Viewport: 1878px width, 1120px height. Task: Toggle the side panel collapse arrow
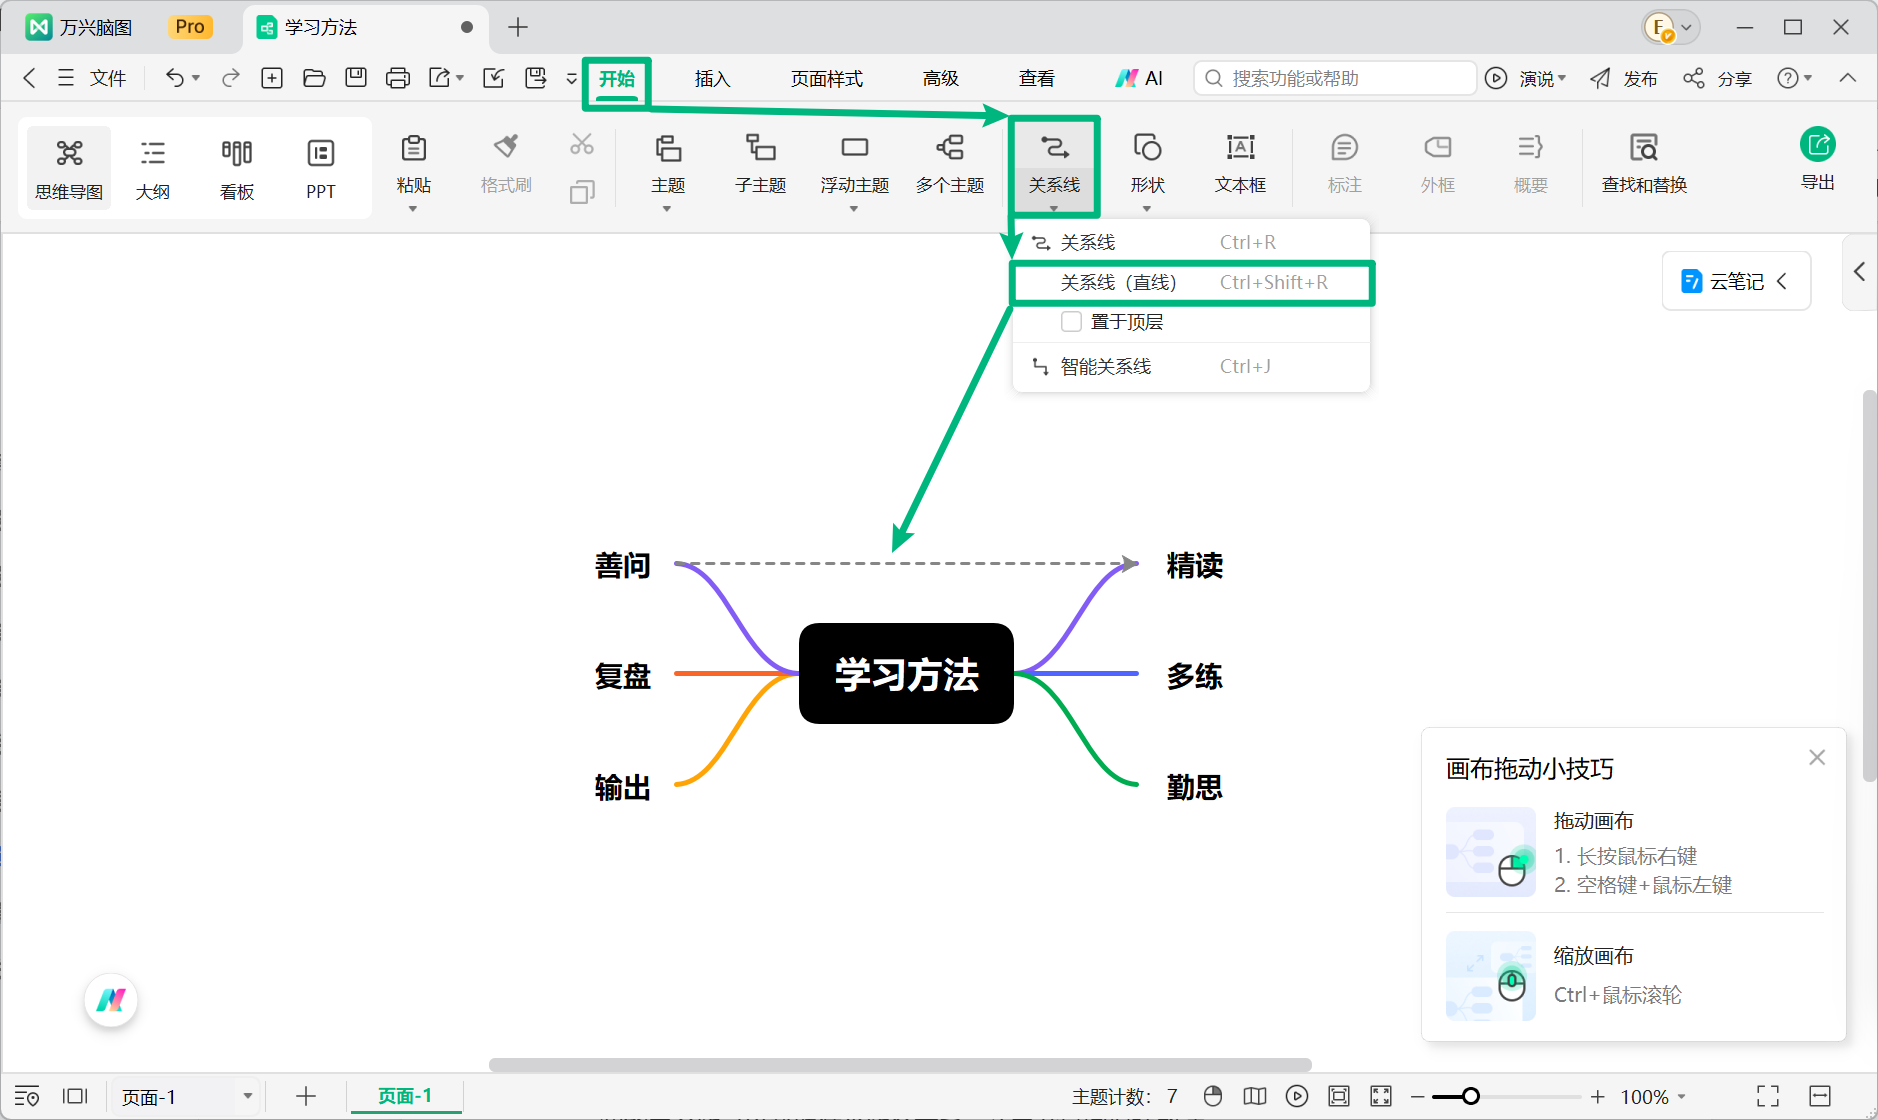pyautogui.click(x=1859, y=271)
